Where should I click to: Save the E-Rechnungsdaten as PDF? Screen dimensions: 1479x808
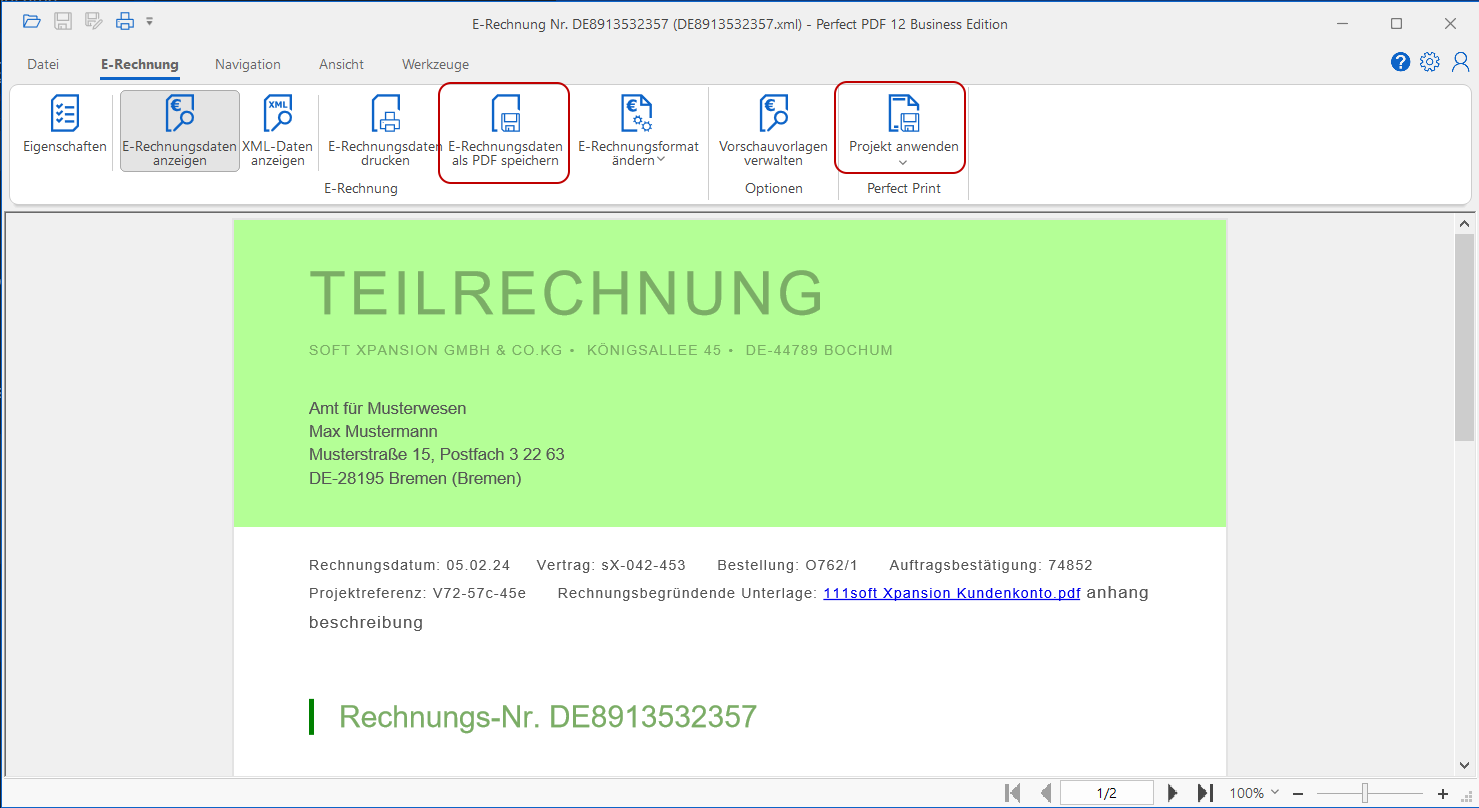tap(503, 130)
